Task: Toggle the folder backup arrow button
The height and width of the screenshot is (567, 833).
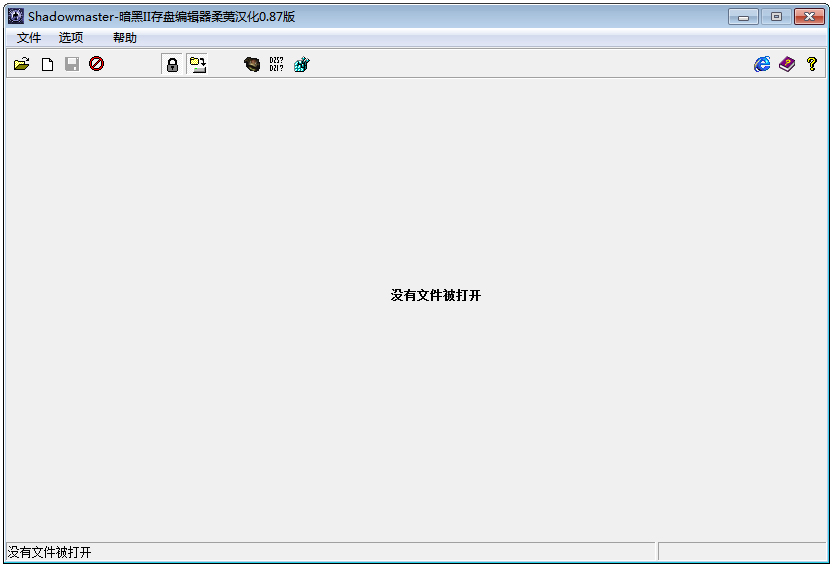Action: pyautogui.click(x=198, y=64)
